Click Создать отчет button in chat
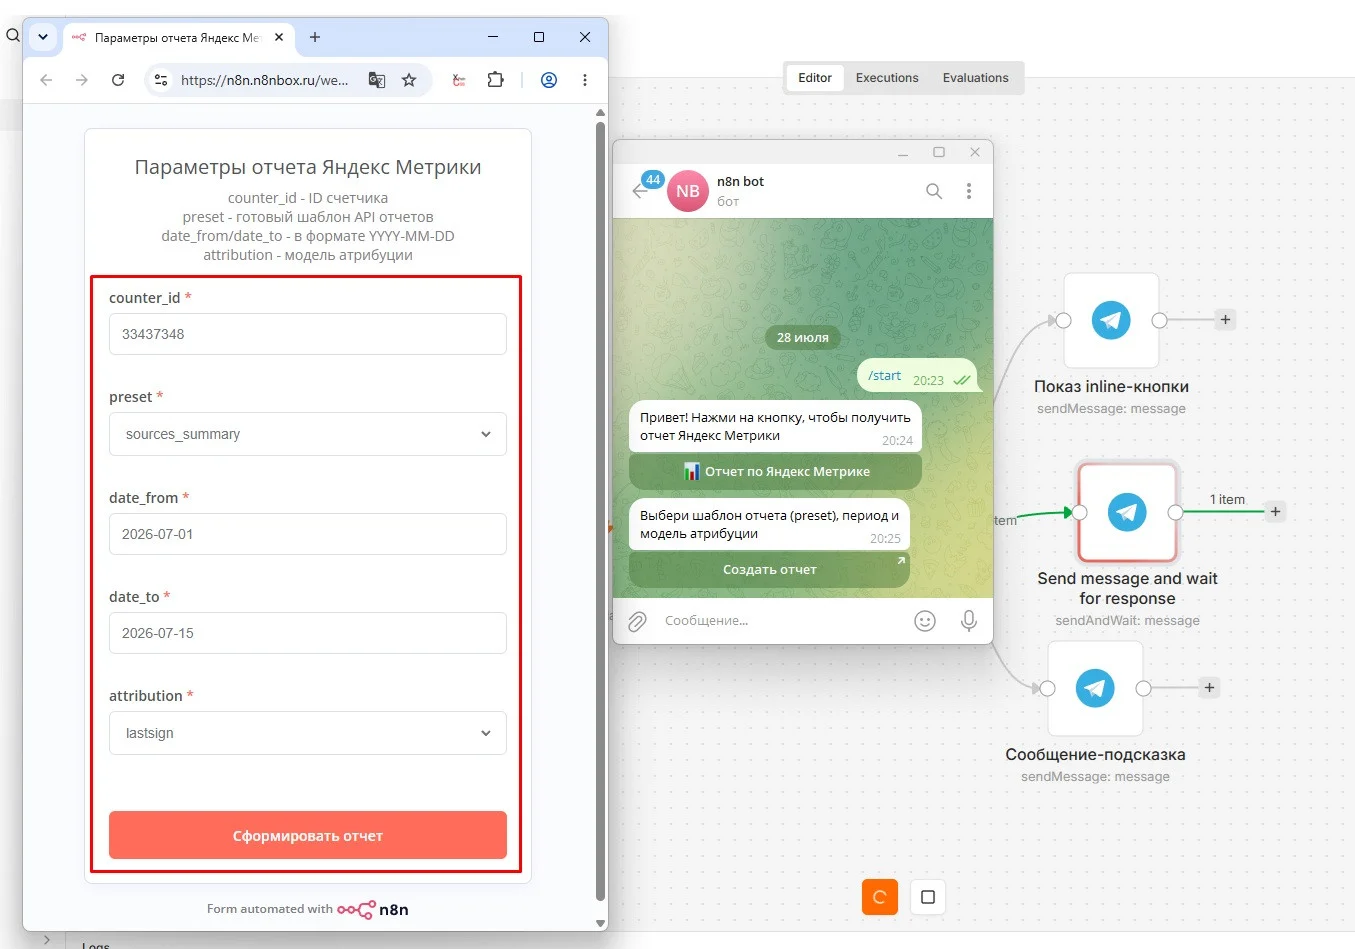Image resolution: width=1355 pixels, height=949 pixels. pyautogui.click(x=769, y=570)
